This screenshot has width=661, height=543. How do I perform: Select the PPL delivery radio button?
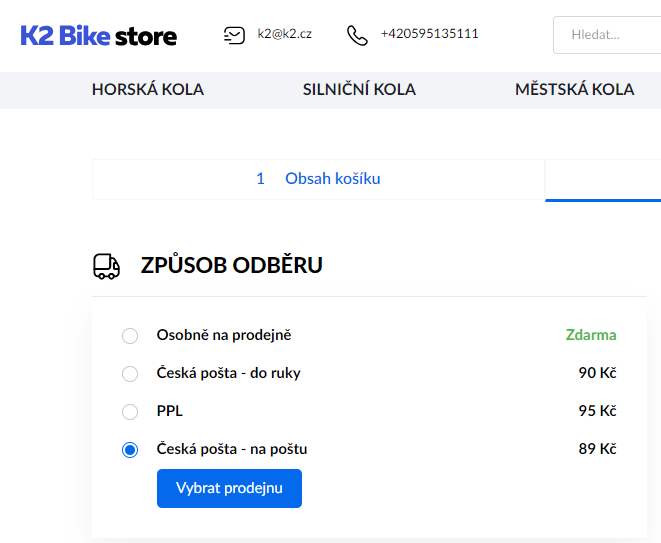pos(130,412)
